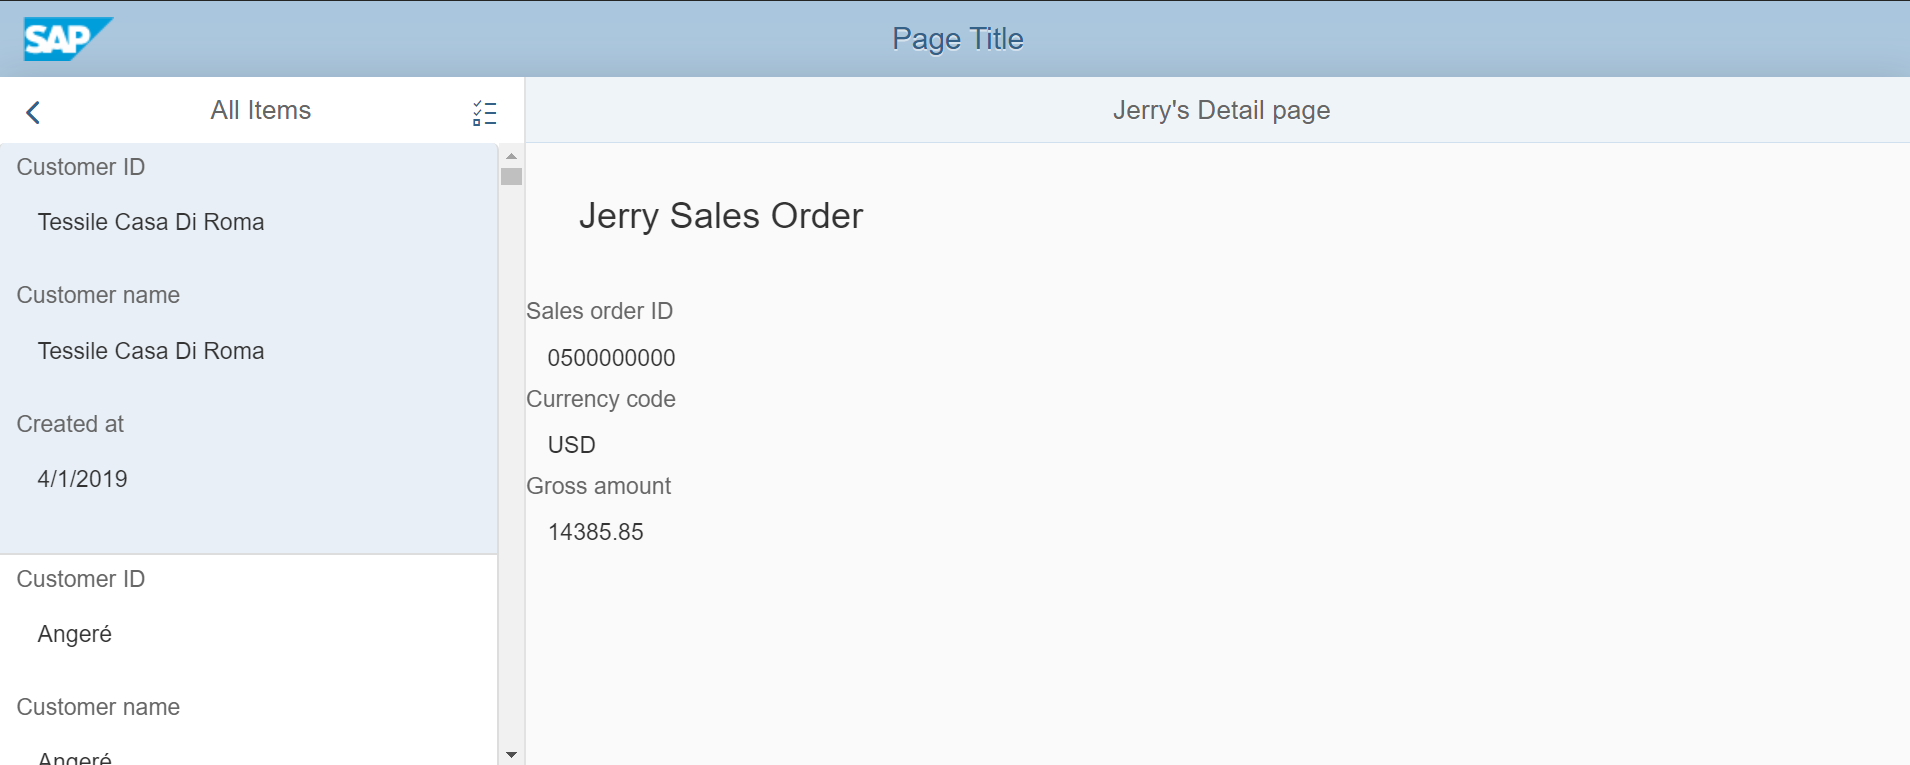Click scrollbar down arrow in master list
1910x765 pixels.
[x=511, y=754]
